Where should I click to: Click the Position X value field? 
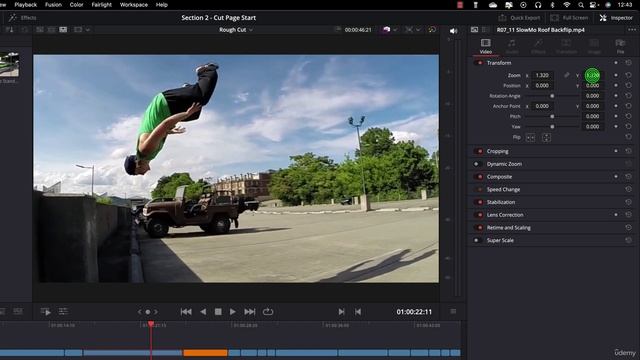(542, 86)
